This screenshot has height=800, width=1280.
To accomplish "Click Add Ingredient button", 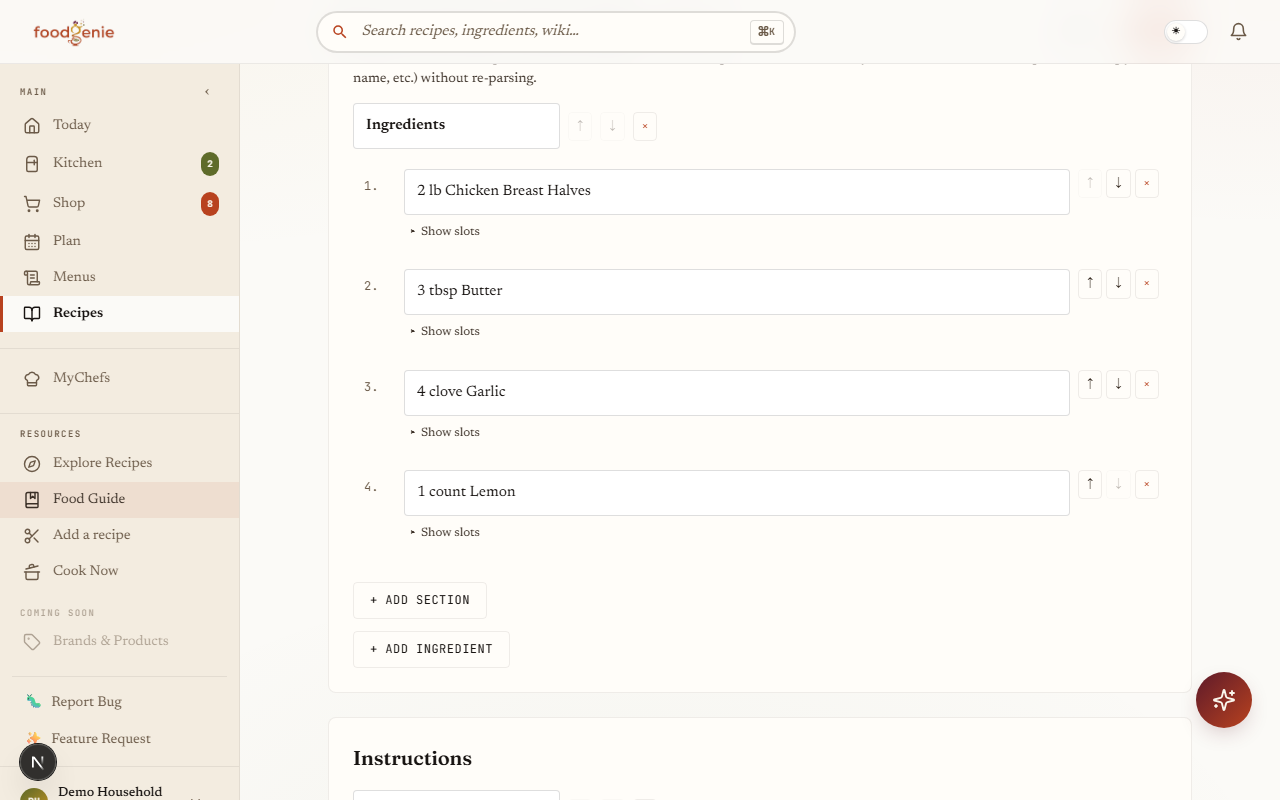I will [431, 649].
